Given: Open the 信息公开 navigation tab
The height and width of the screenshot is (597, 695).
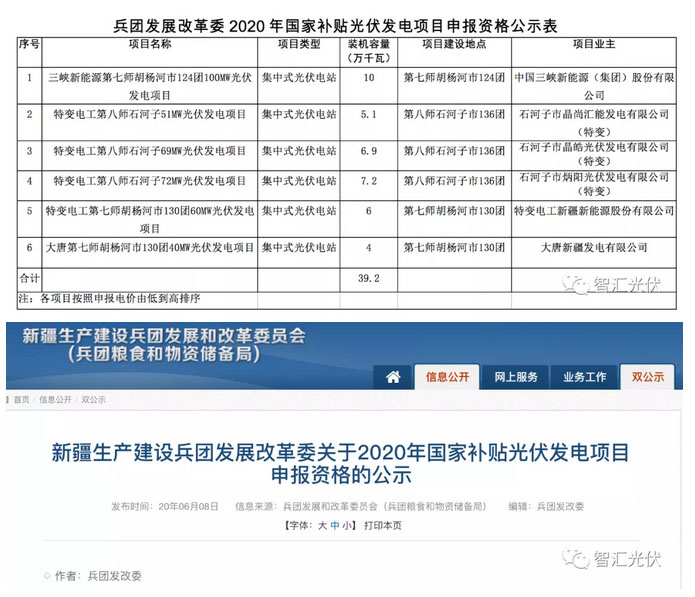Looking at the screenshot, I should (x=446, y=377).
